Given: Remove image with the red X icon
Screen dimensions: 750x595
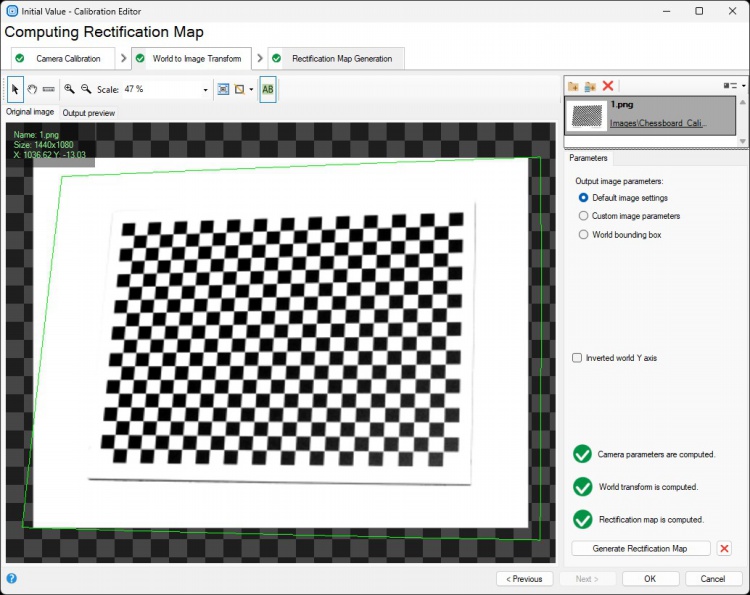Looking at the screenshot, I should (608, 86).
